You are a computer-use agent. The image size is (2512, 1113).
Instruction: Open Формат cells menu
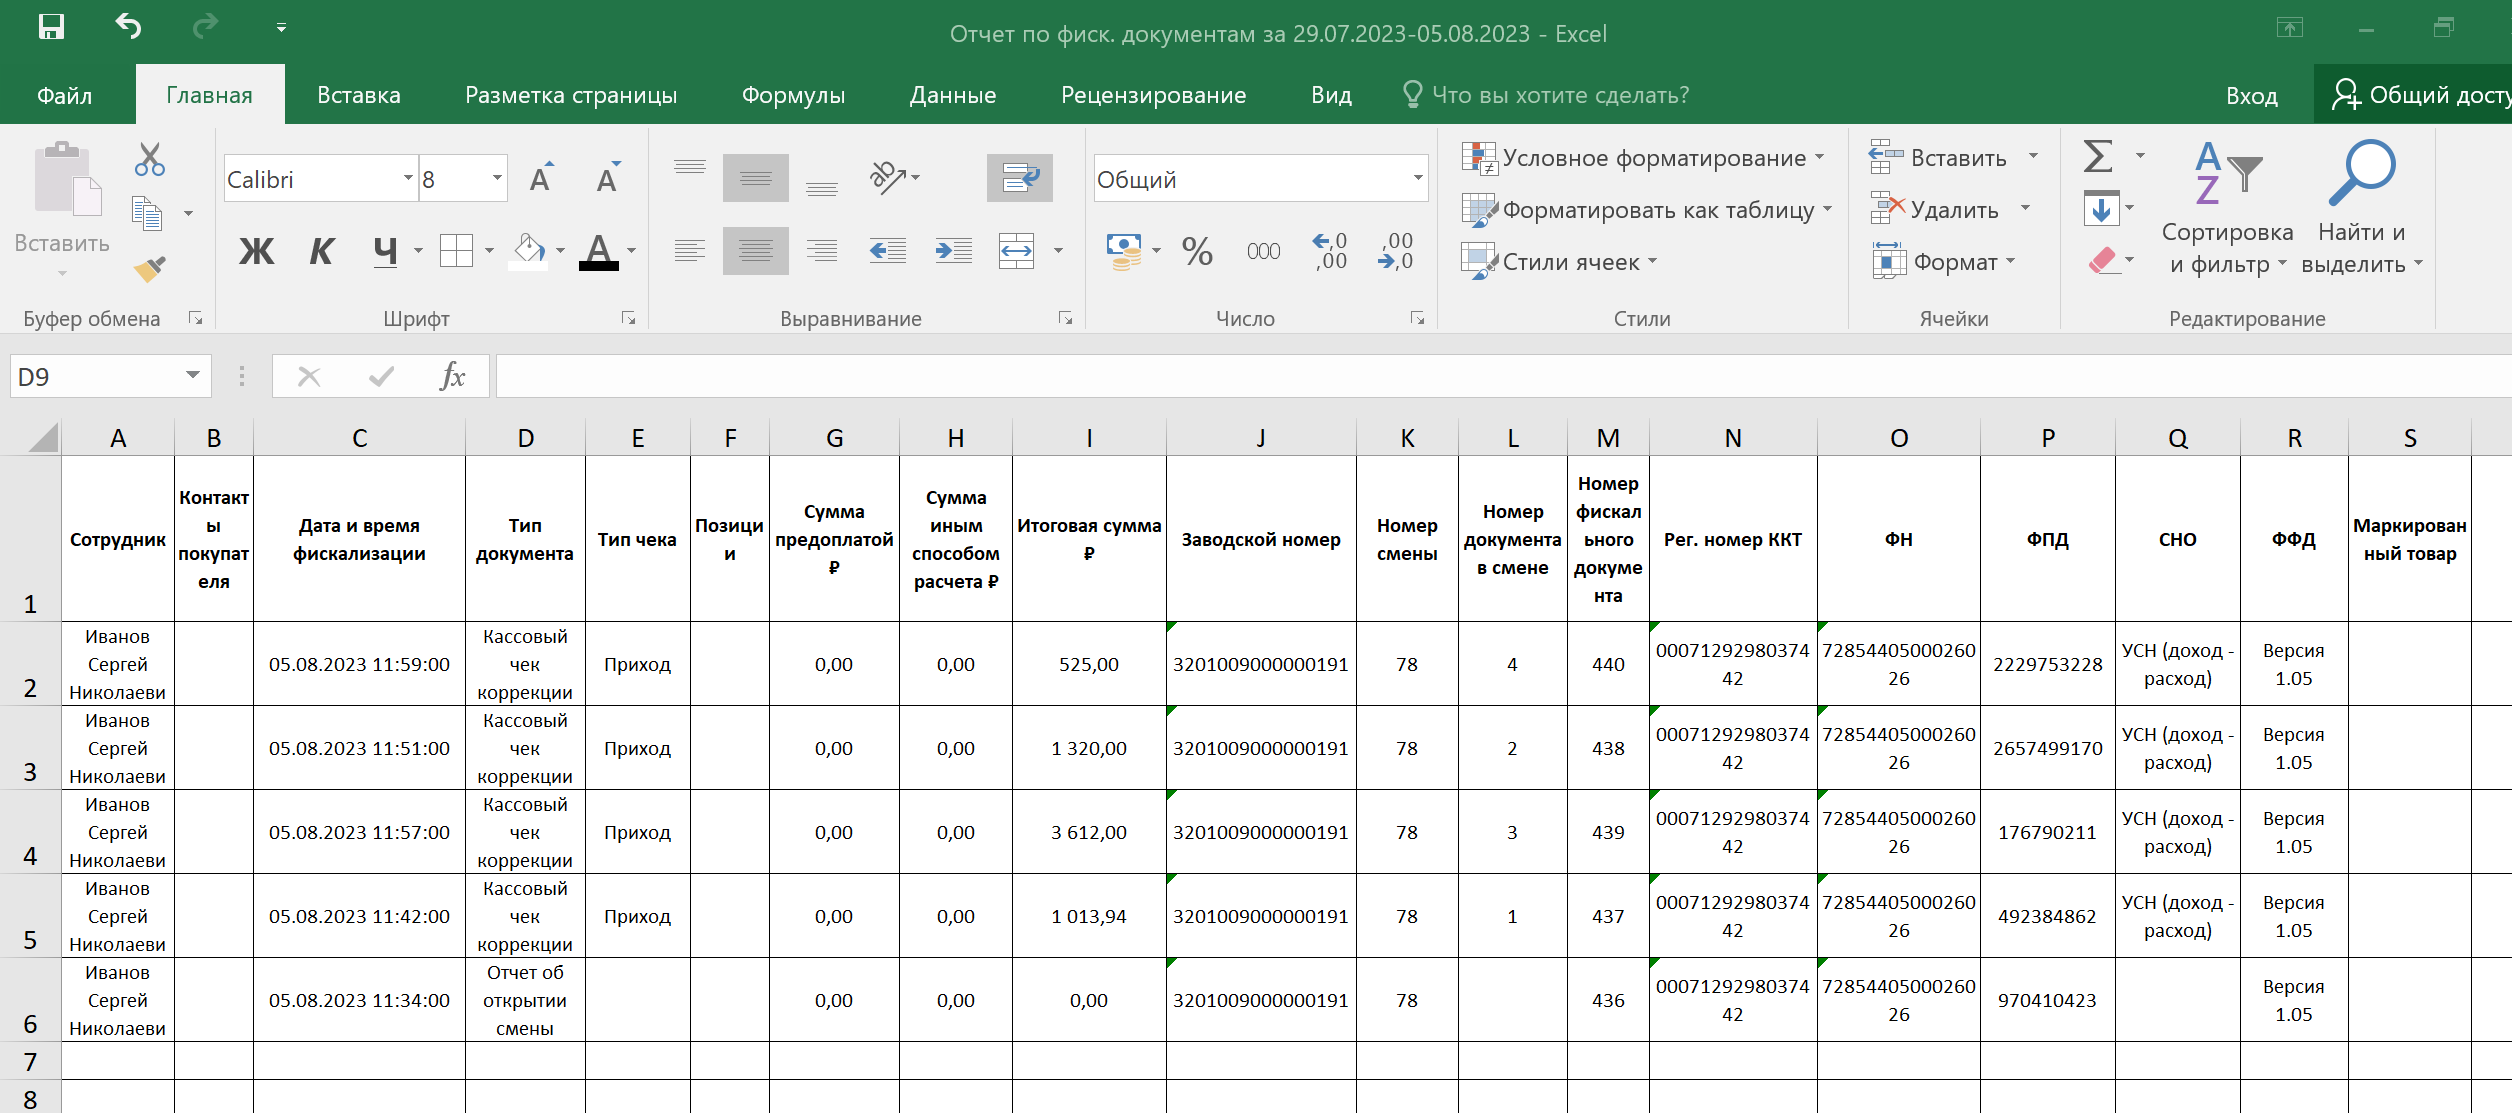pyautogui.click(x=1944, y=262)
